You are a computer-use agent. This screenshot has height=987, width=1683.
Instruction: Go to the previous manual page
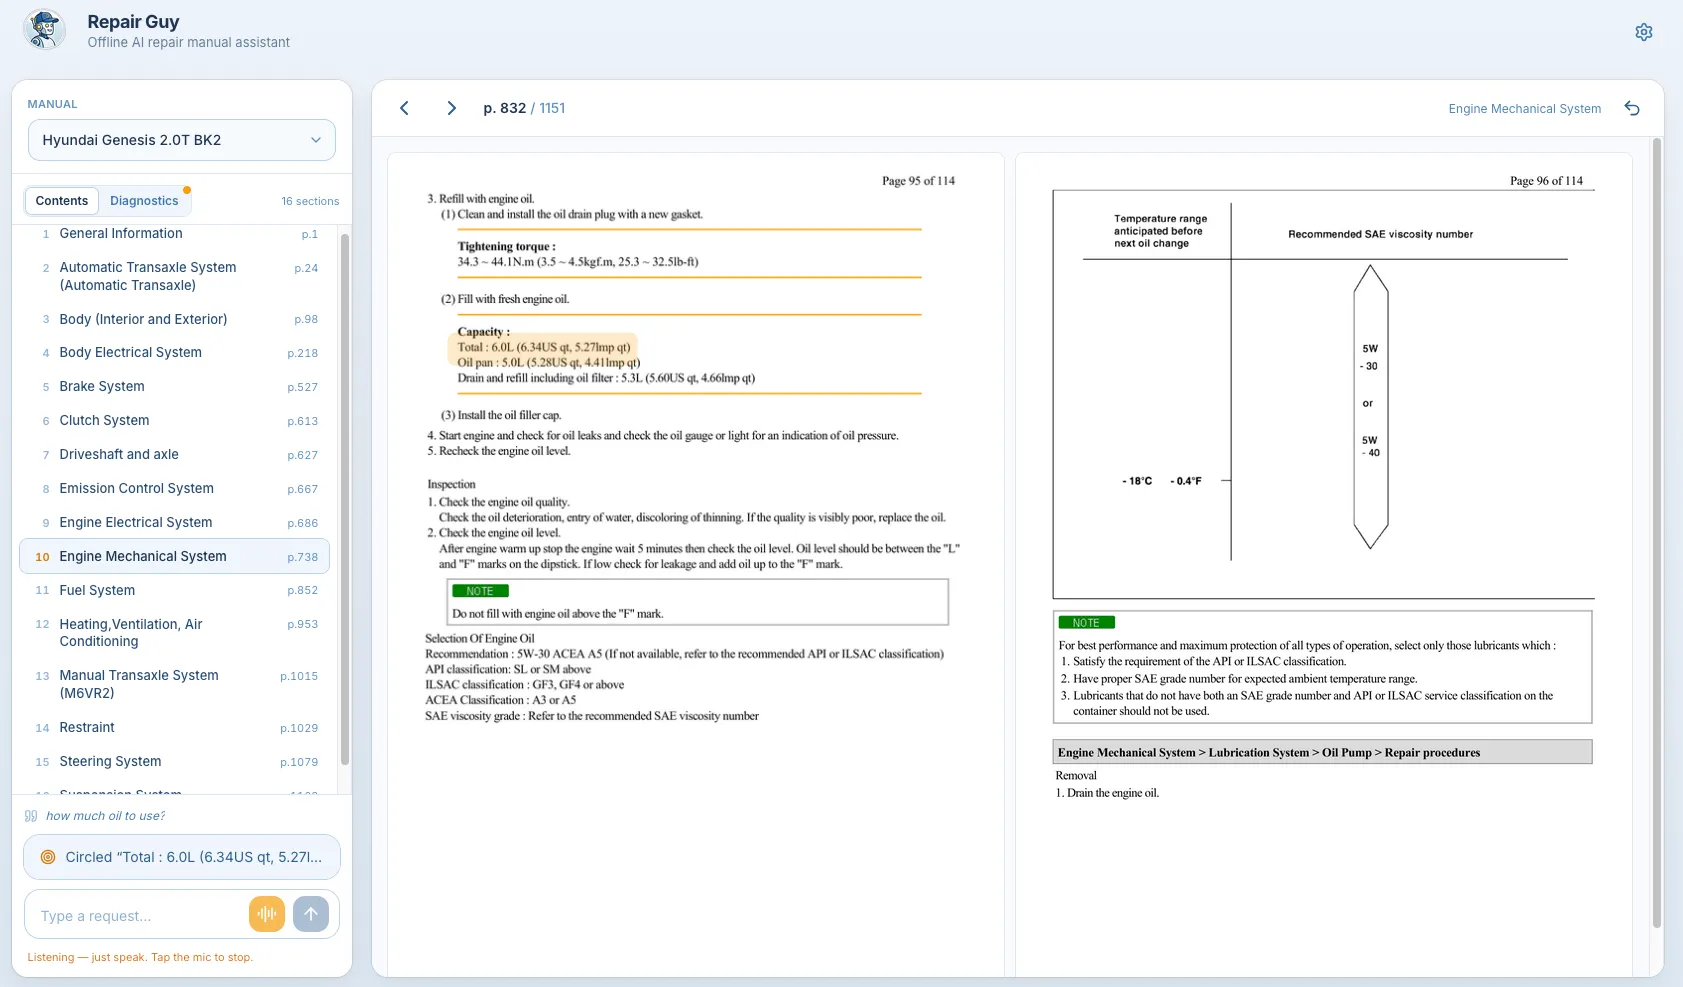(404, 108)
